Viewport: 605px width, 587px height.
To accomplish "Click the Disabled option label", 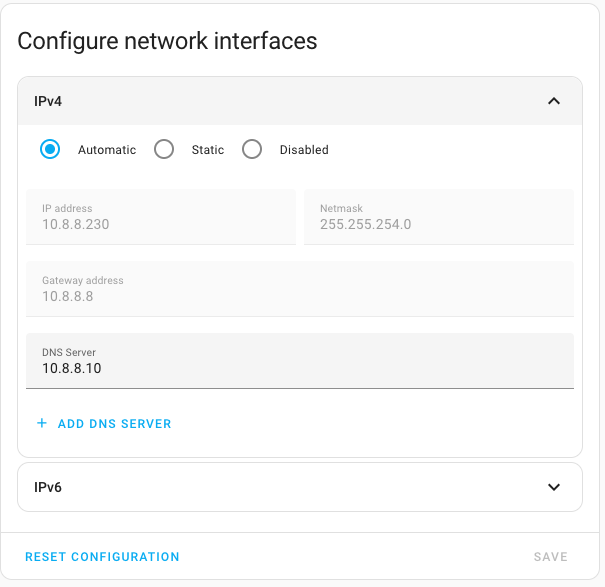I will [304, 150].
